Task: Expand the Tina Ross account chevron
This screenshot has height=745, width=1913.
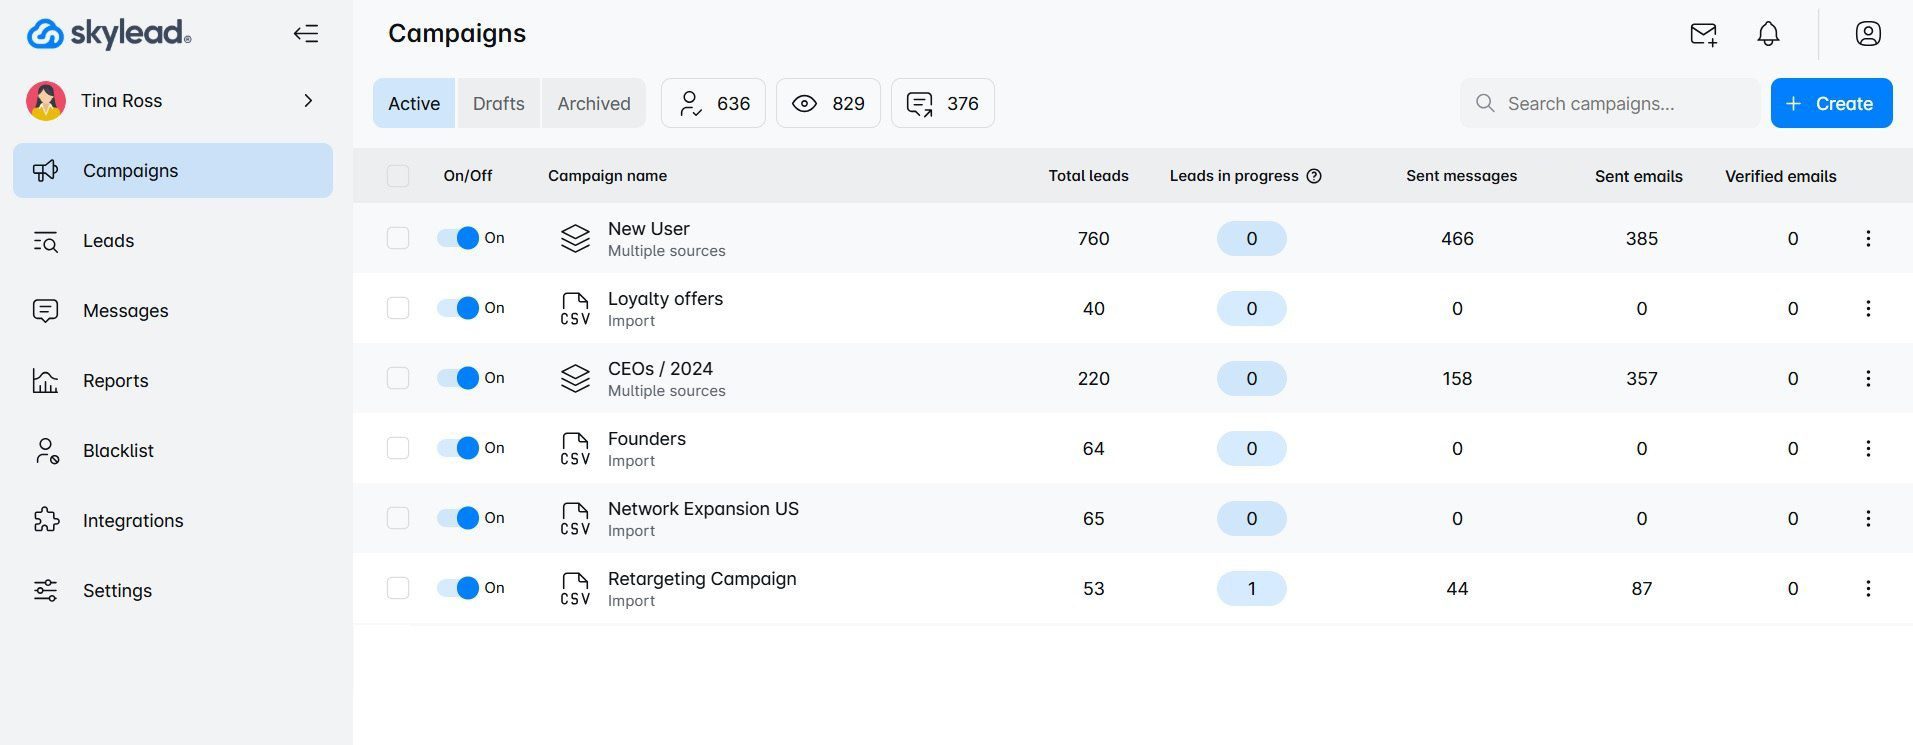Action: pos(308,101)
